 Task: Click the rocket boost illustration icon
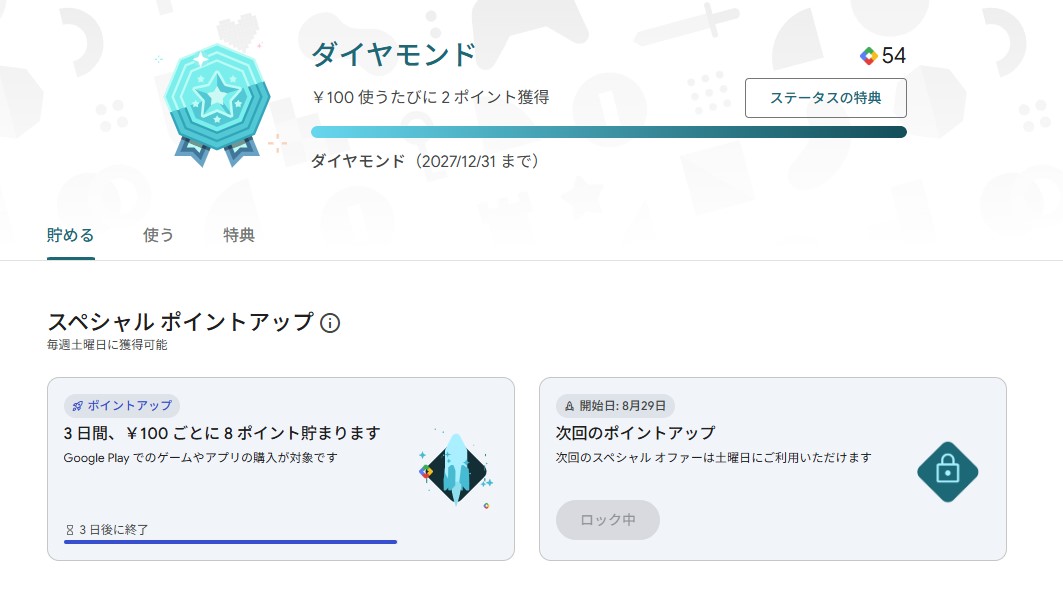(x=456, y=469)
